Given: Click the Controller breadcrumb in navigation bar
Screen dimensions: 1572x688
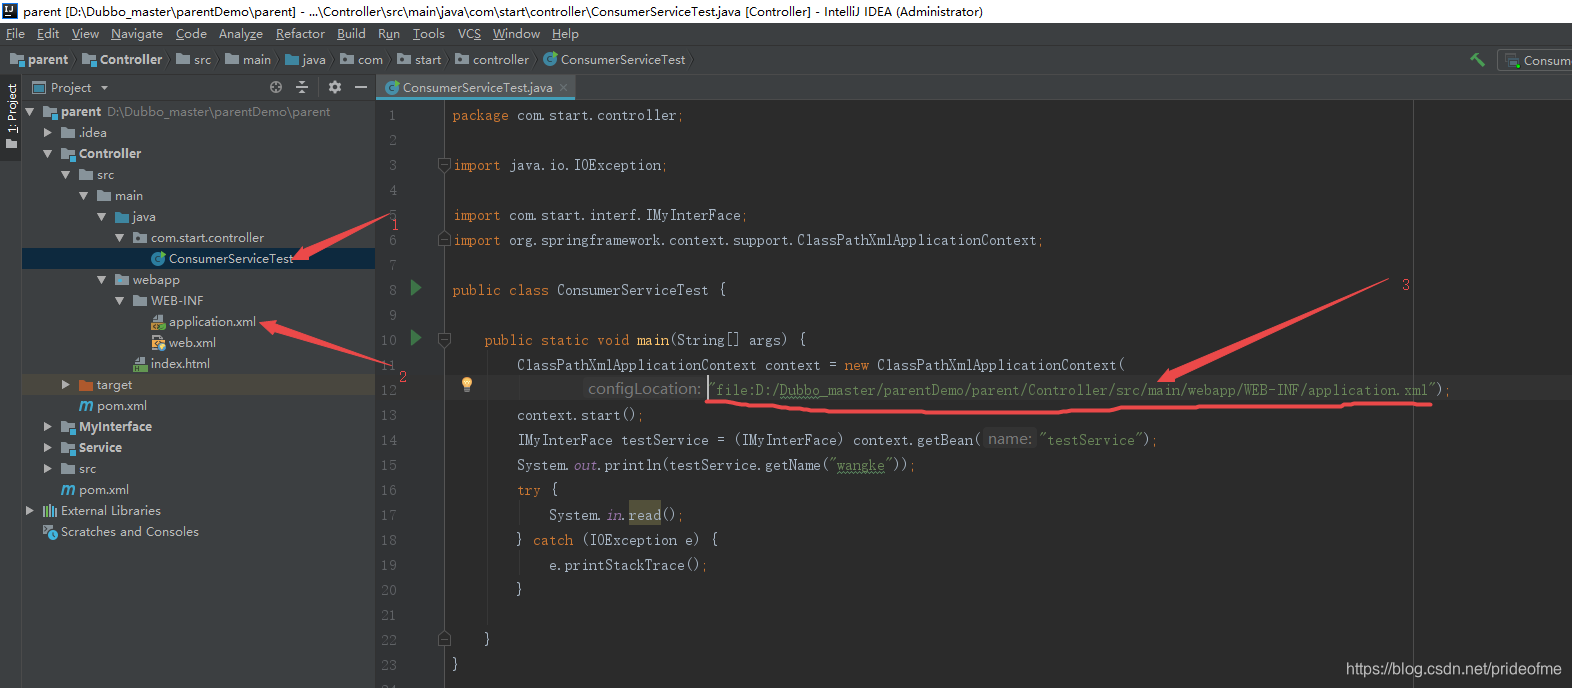Looking at the screenshot, I should (x=122, y=60).
